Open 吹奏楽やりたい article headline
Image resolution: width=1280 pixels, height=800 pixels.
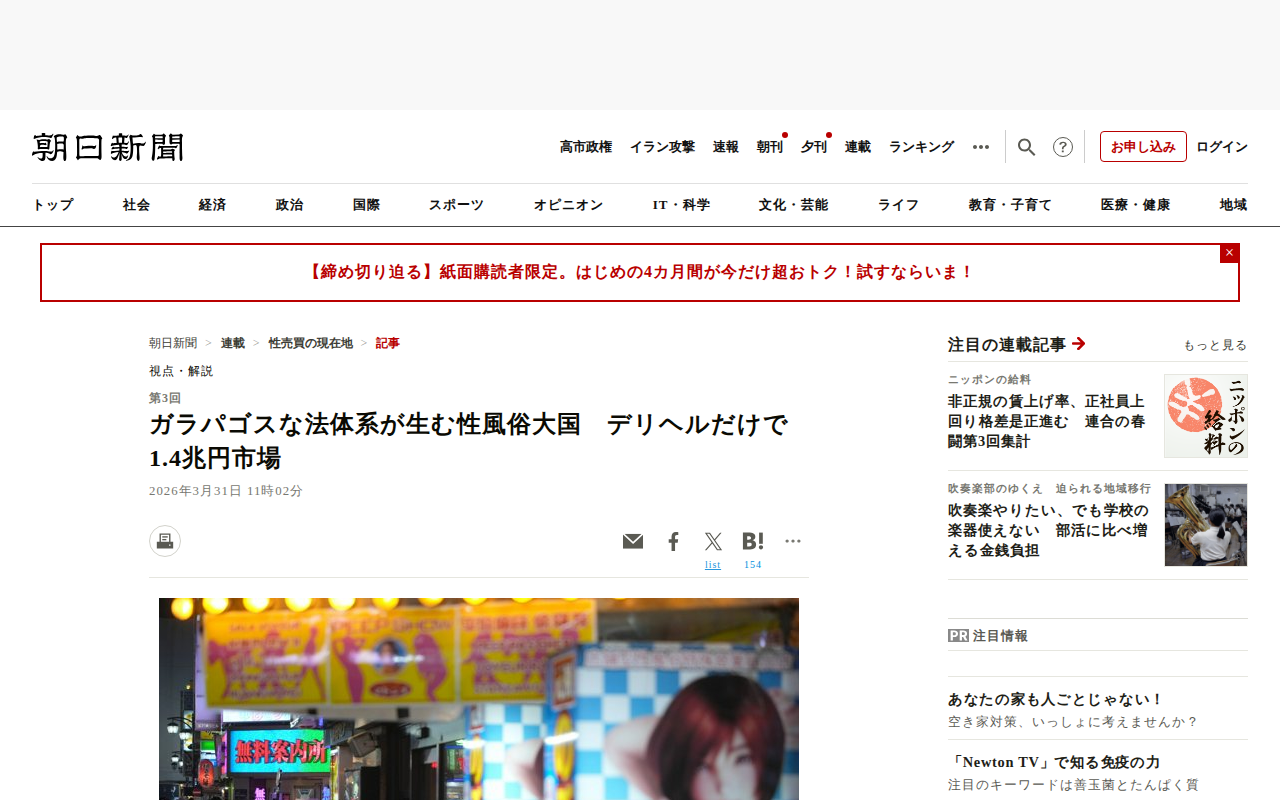(1049, 530)
